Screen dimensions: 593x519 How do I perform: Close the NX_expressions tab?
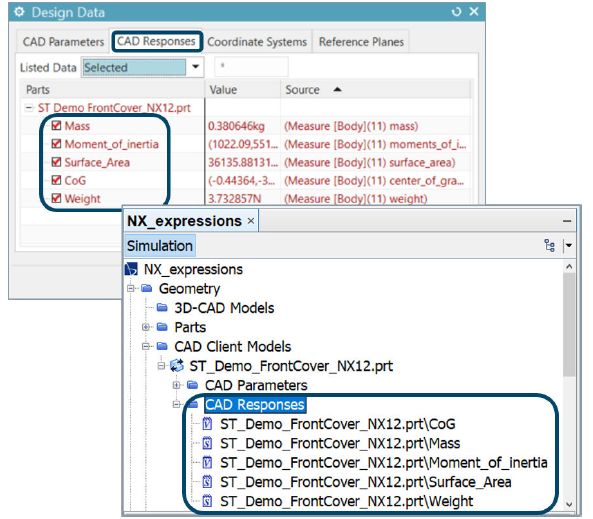(251, 221)
